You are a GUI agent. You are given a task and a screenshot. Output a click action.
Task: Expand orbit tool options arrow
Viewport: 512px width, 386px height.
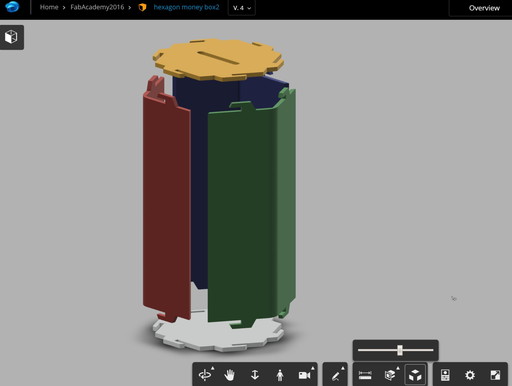click(213, 368)
